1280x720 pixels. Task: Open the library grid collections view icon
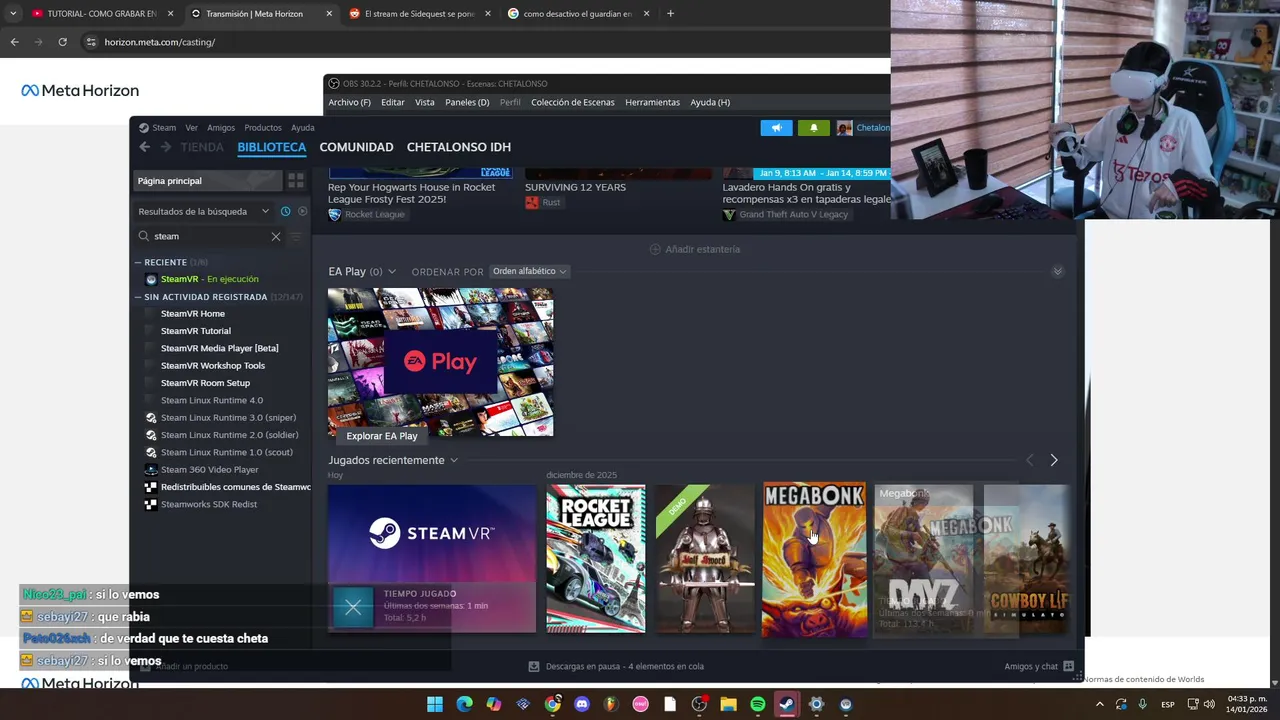(296, 181)
